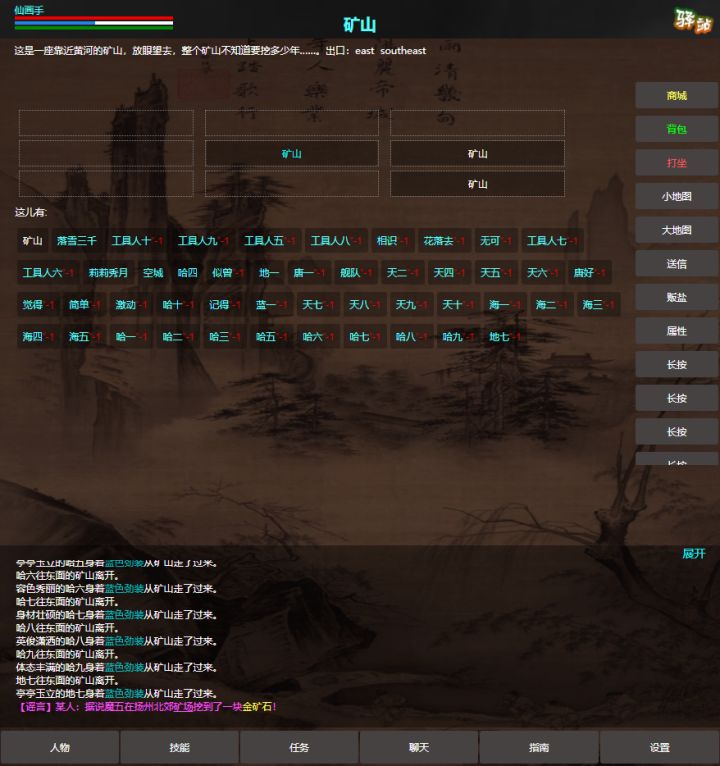Screen dimensions: 720x766
Task: Select 天二 in the room list
Action: tap(402, 273)
